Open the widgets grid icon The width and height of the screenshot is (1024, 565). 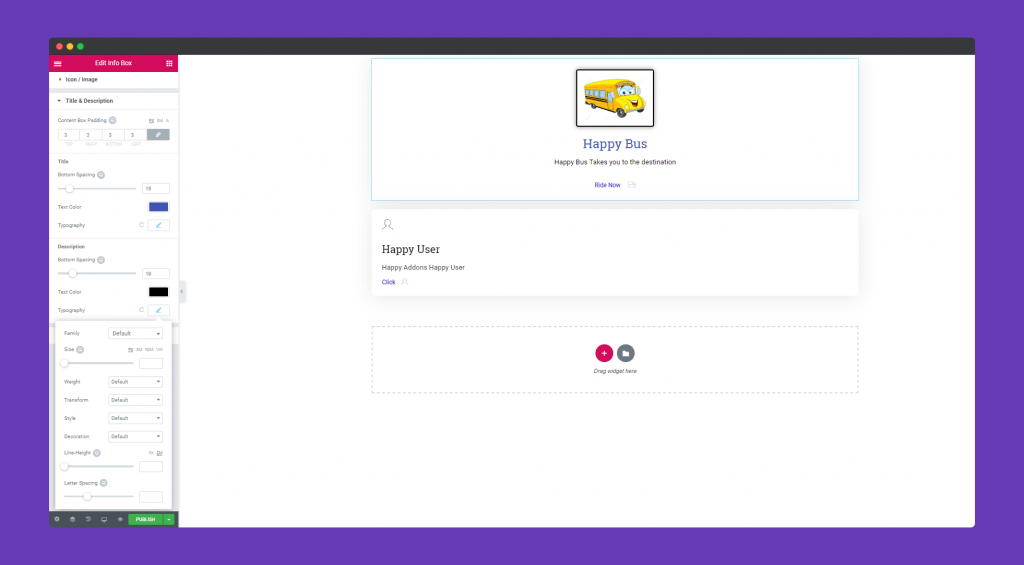pos(169,63)
